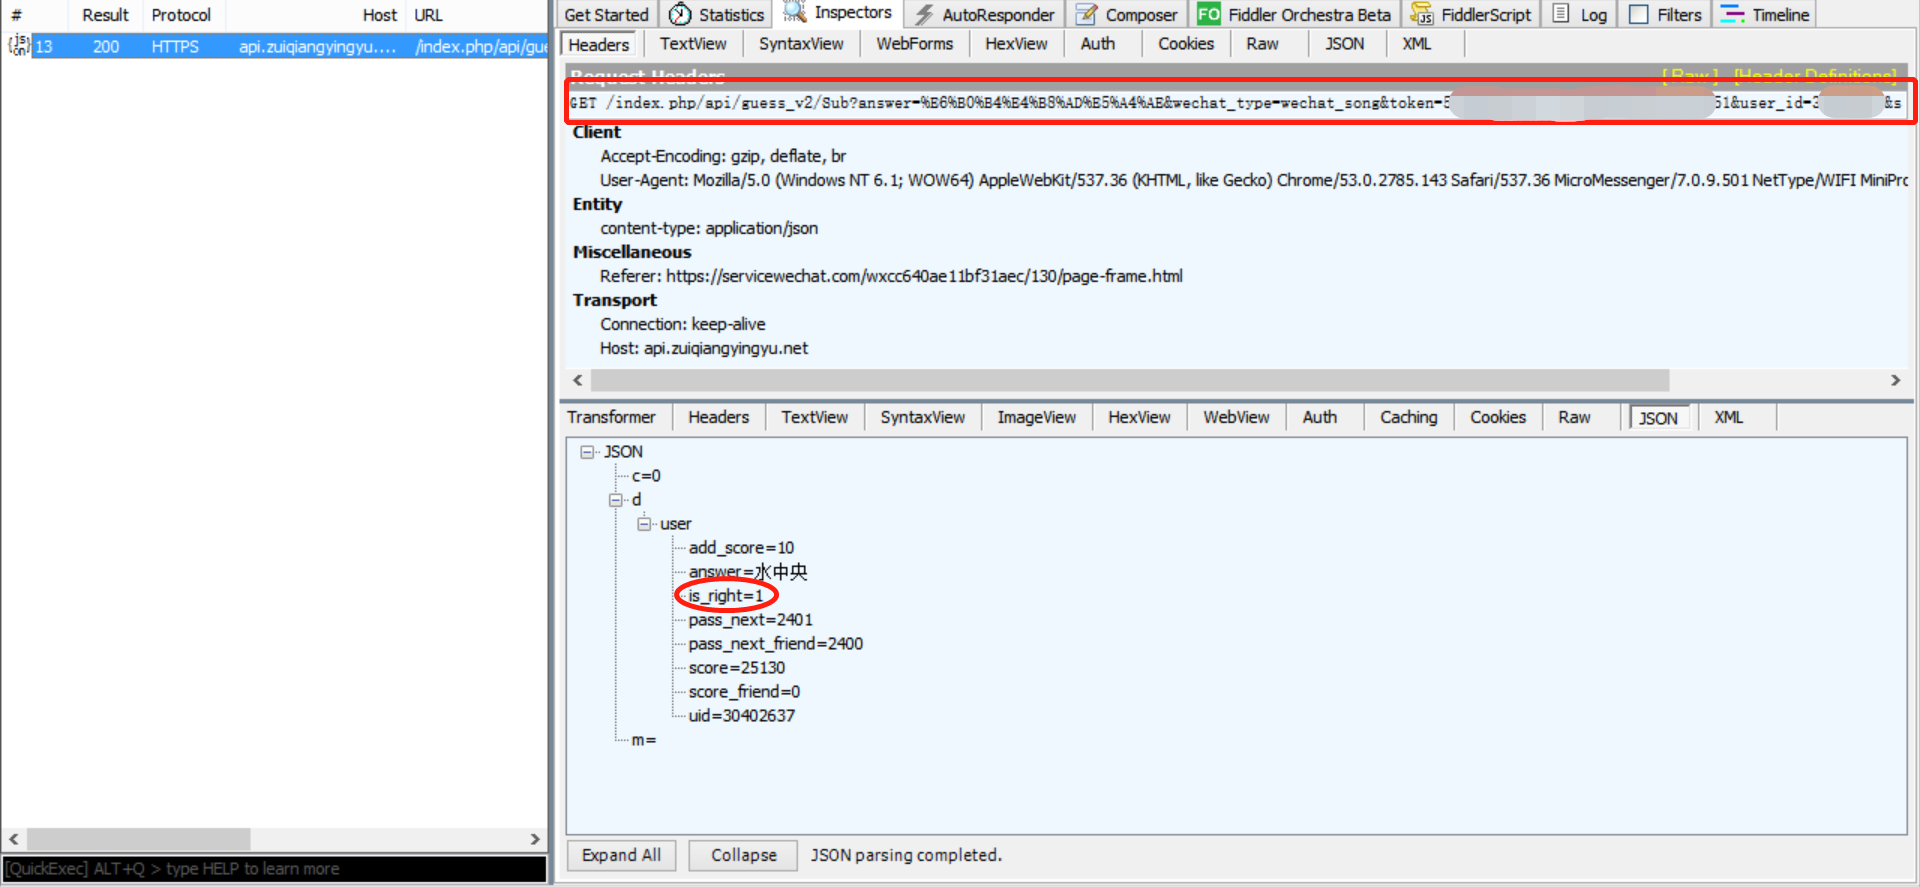Collapse the user tree node

(x=644, y=524)
